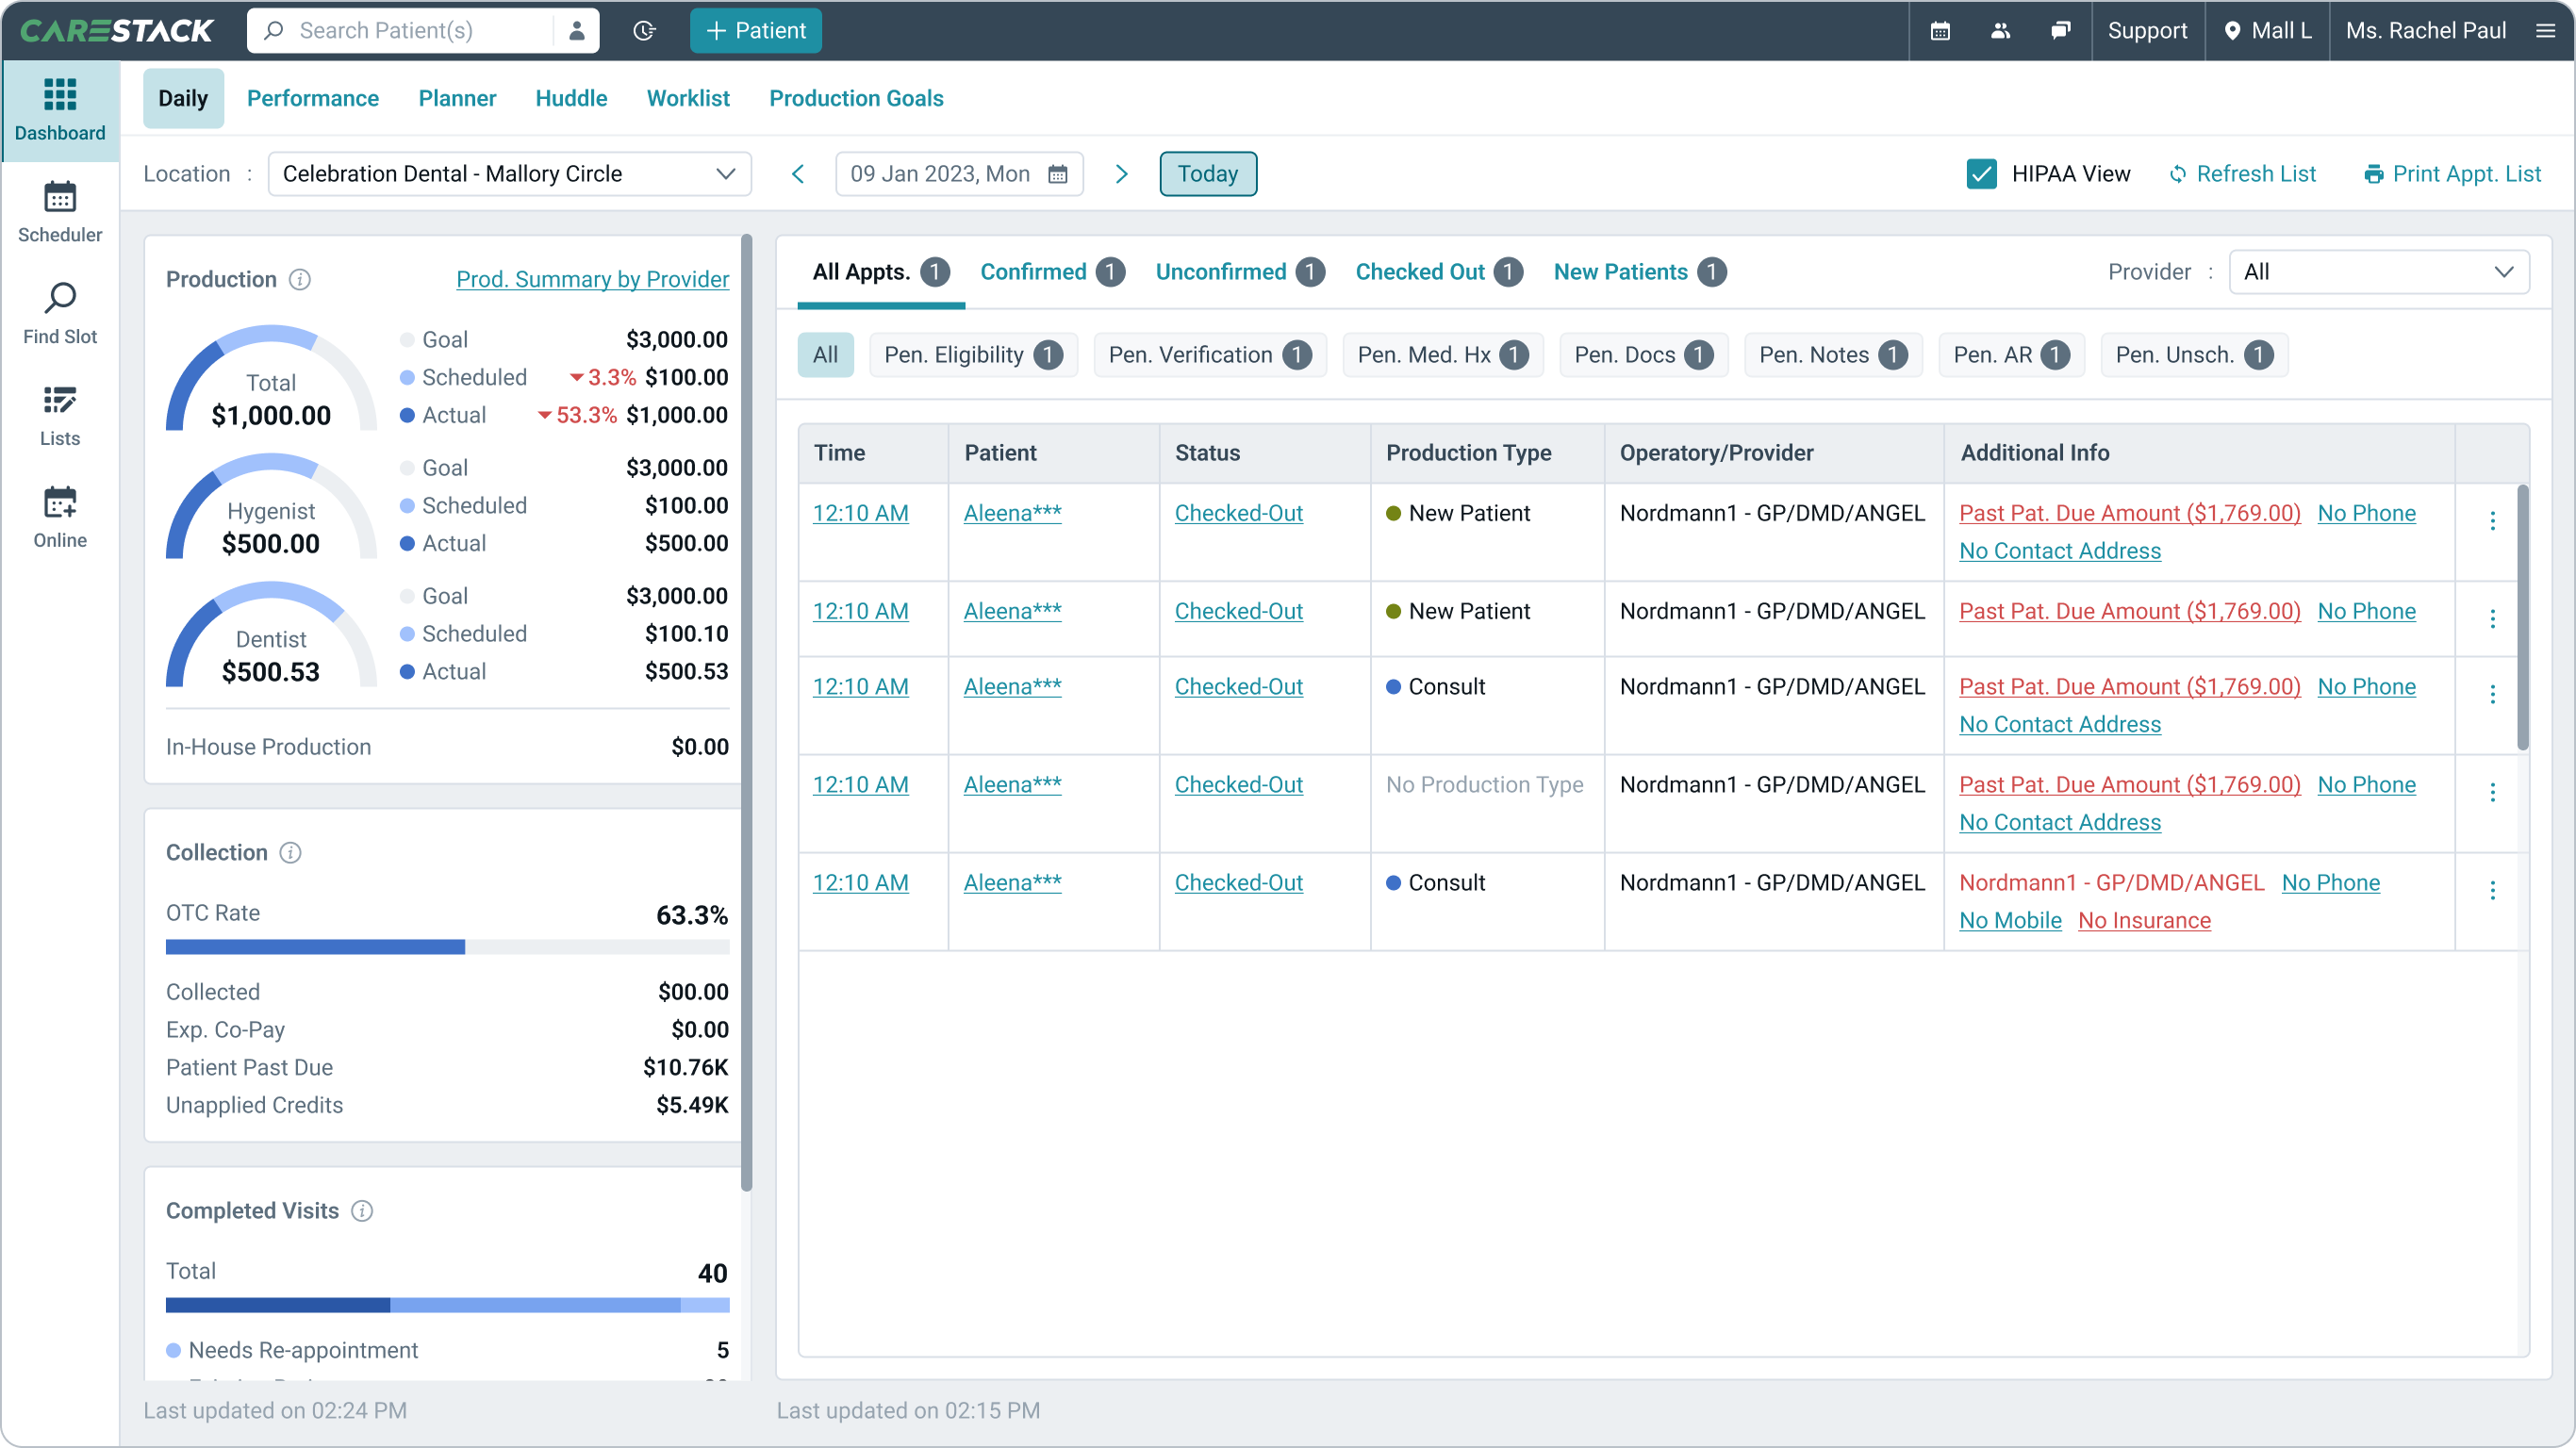Open the Lists sidebar section
The image size is (2576, 1448).
point(60,416)
